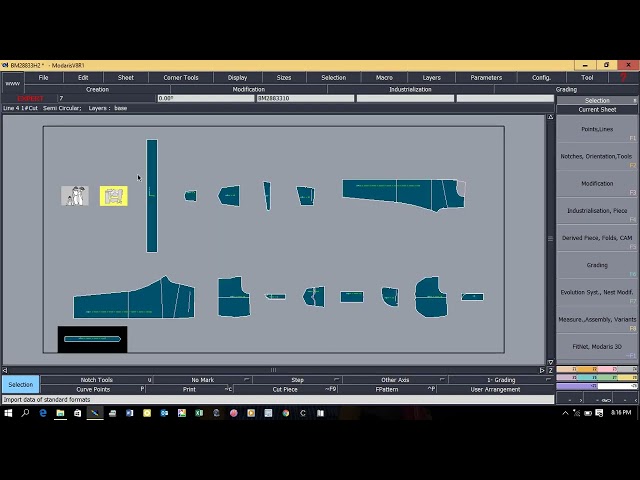Open the 1- Grading dropdown
The image size is (640, 480).
click(x=501, y=380)
